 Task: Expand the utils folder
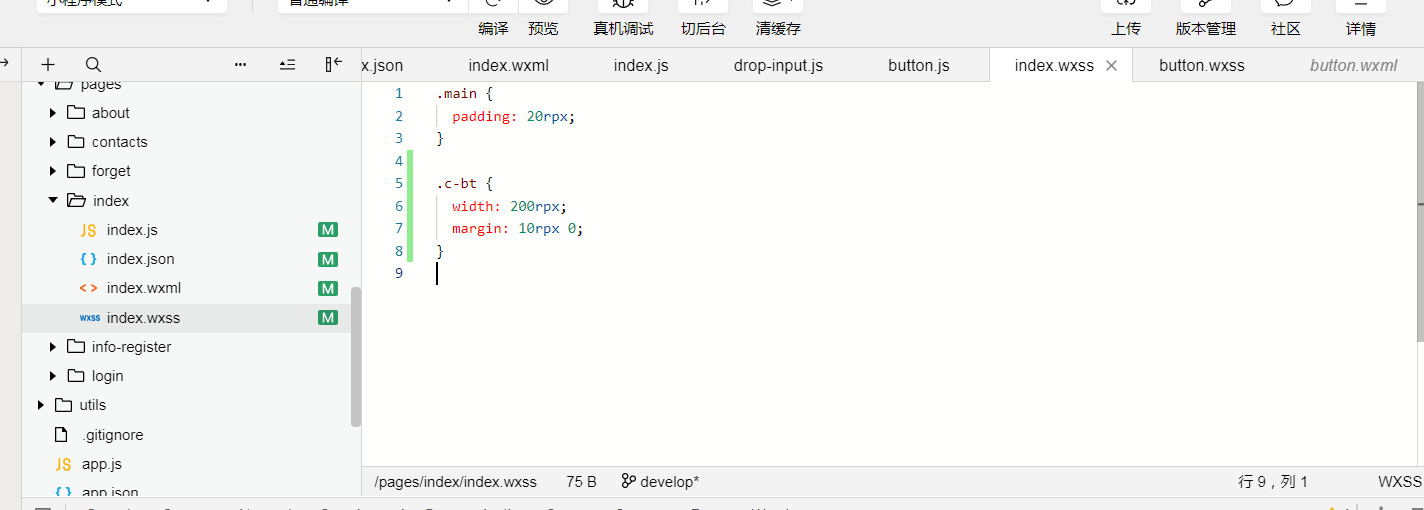[41, 405]
